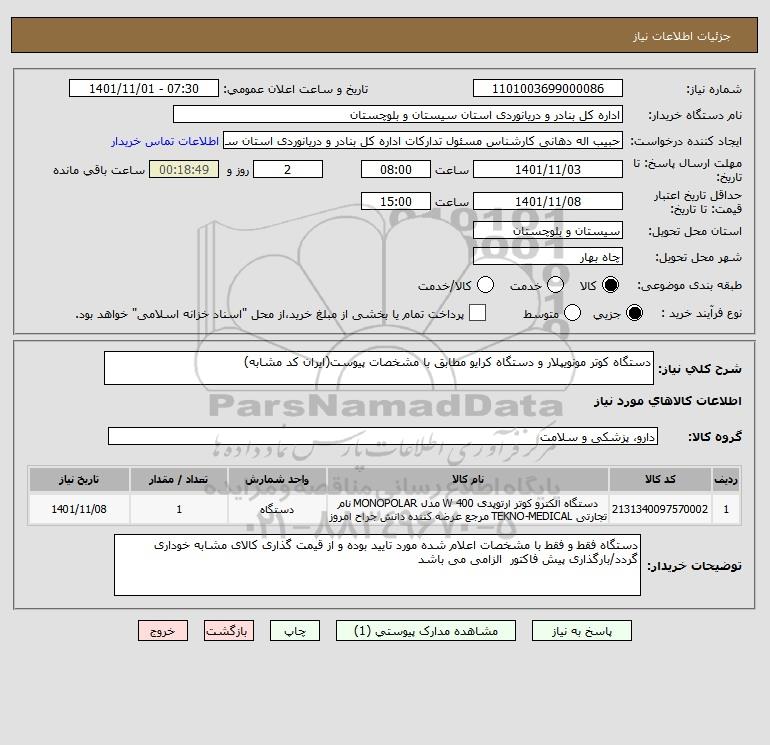Click the خروج exit button

point(163,631)
